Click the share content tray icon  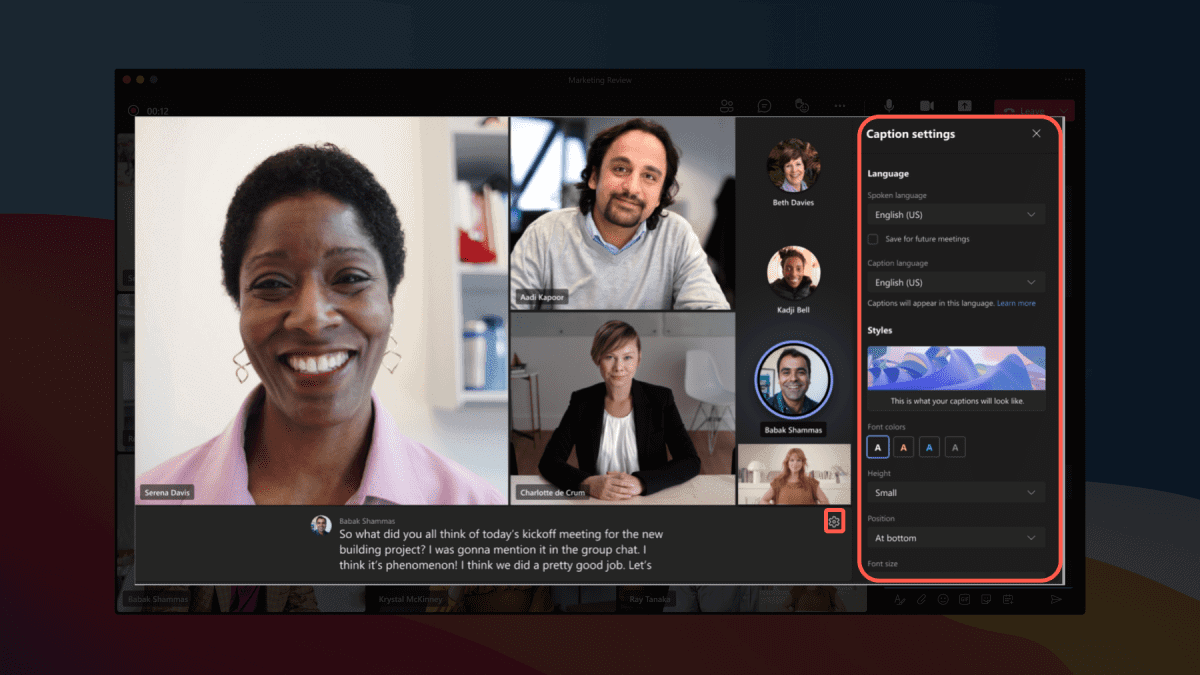[964, 106]
